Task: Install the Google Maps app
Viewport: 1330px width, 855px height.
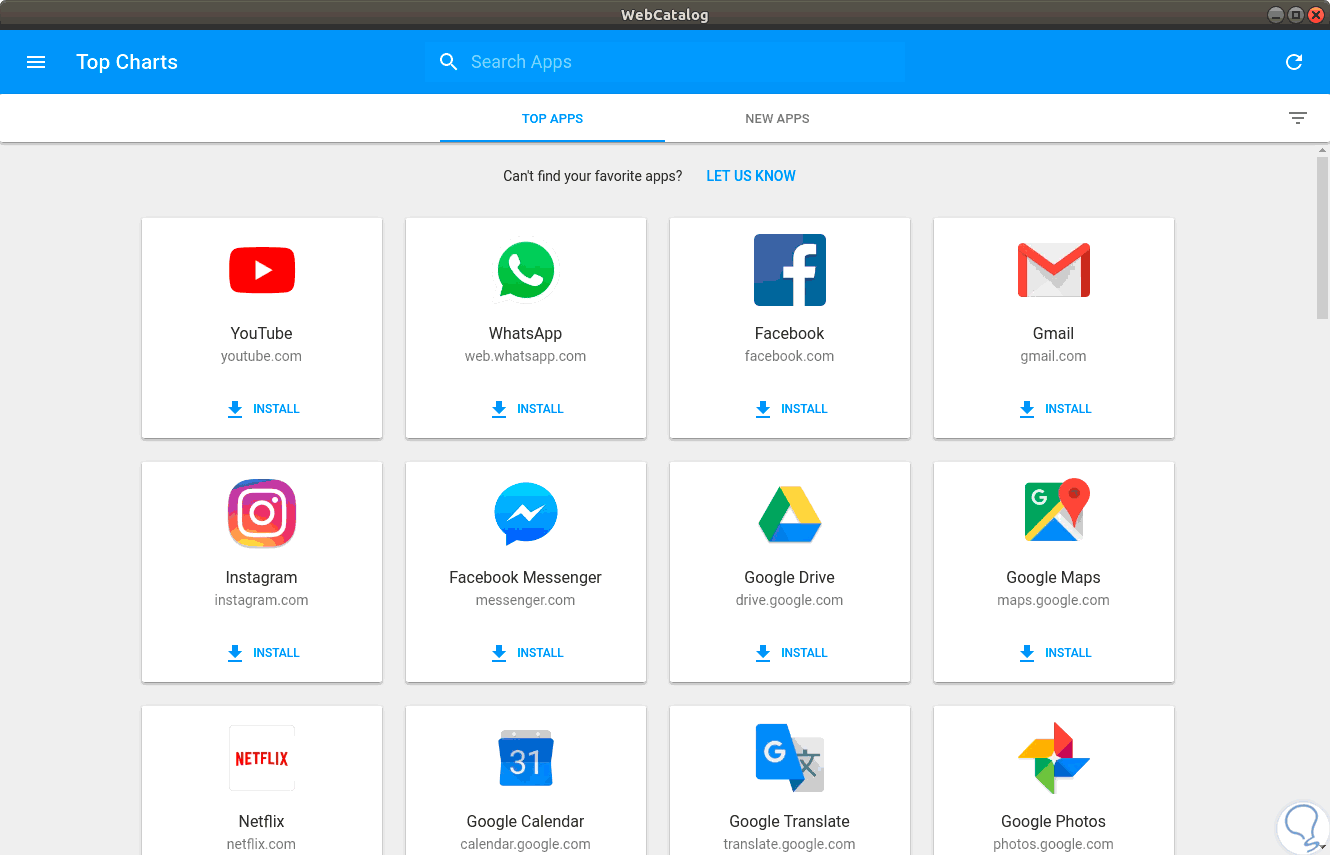Action: [1054, 653]
